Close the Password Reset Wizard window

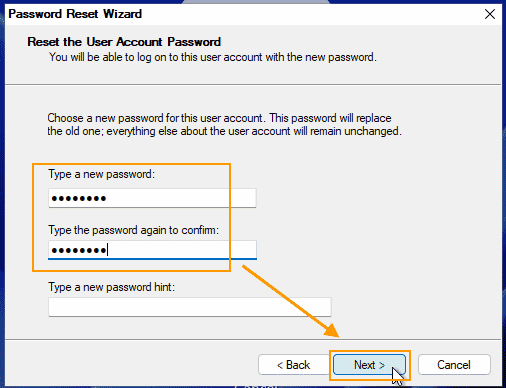coord(490,14)
